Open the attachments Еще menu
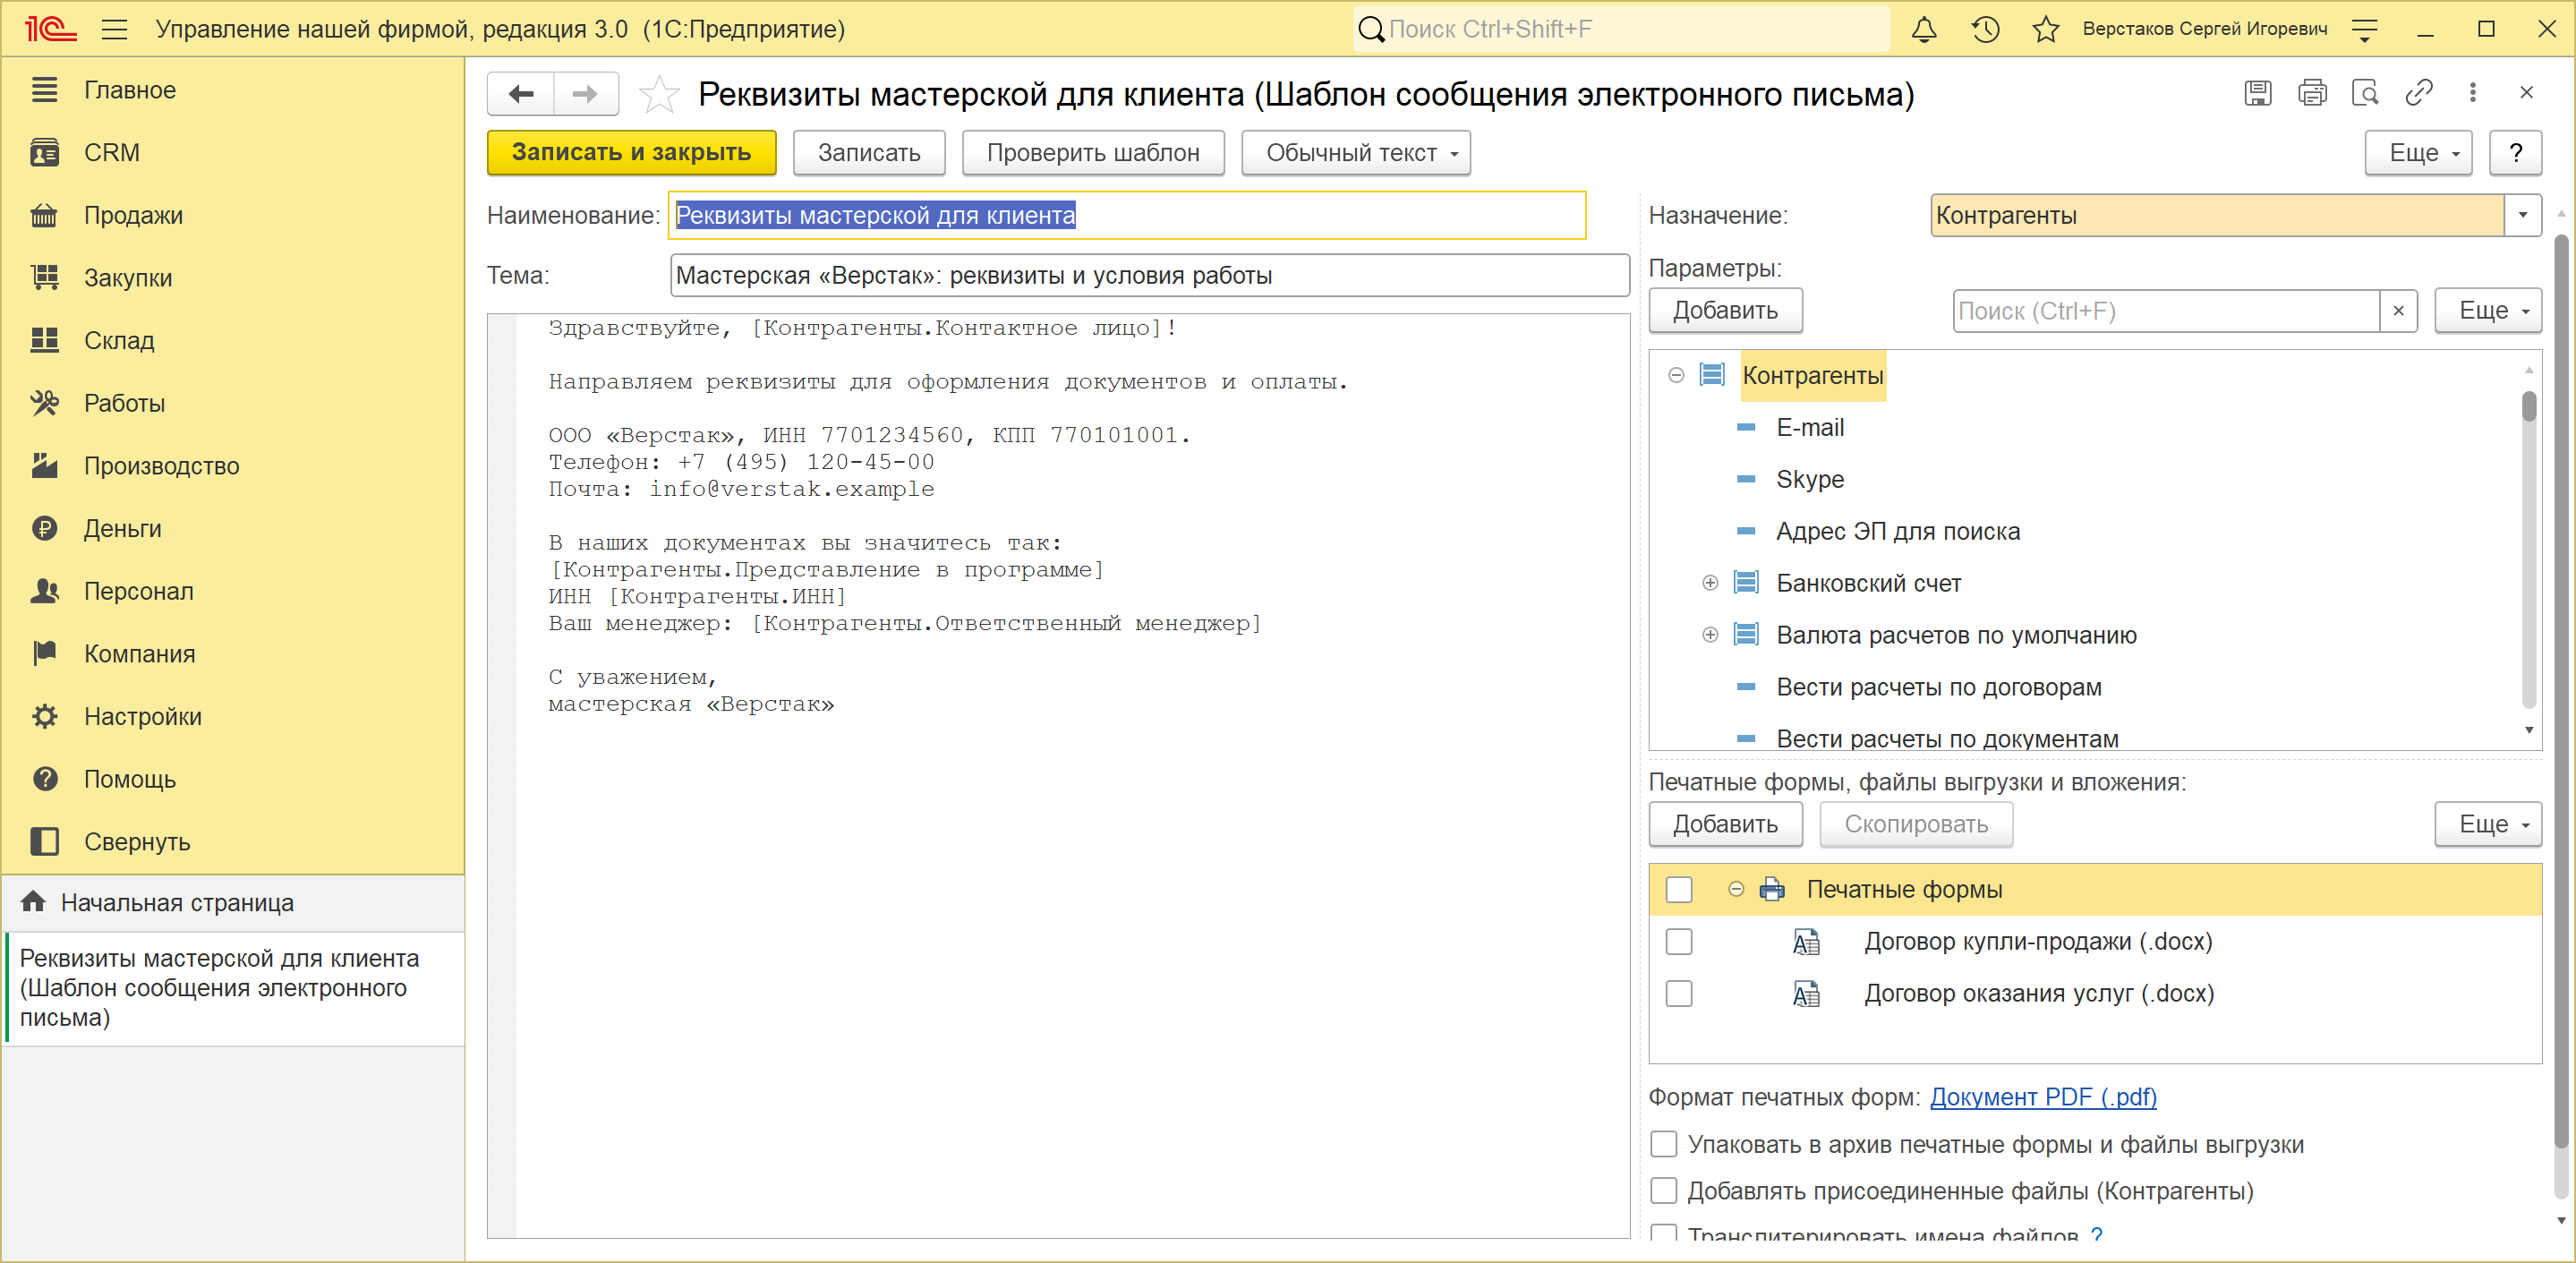 pos(2487,824)
